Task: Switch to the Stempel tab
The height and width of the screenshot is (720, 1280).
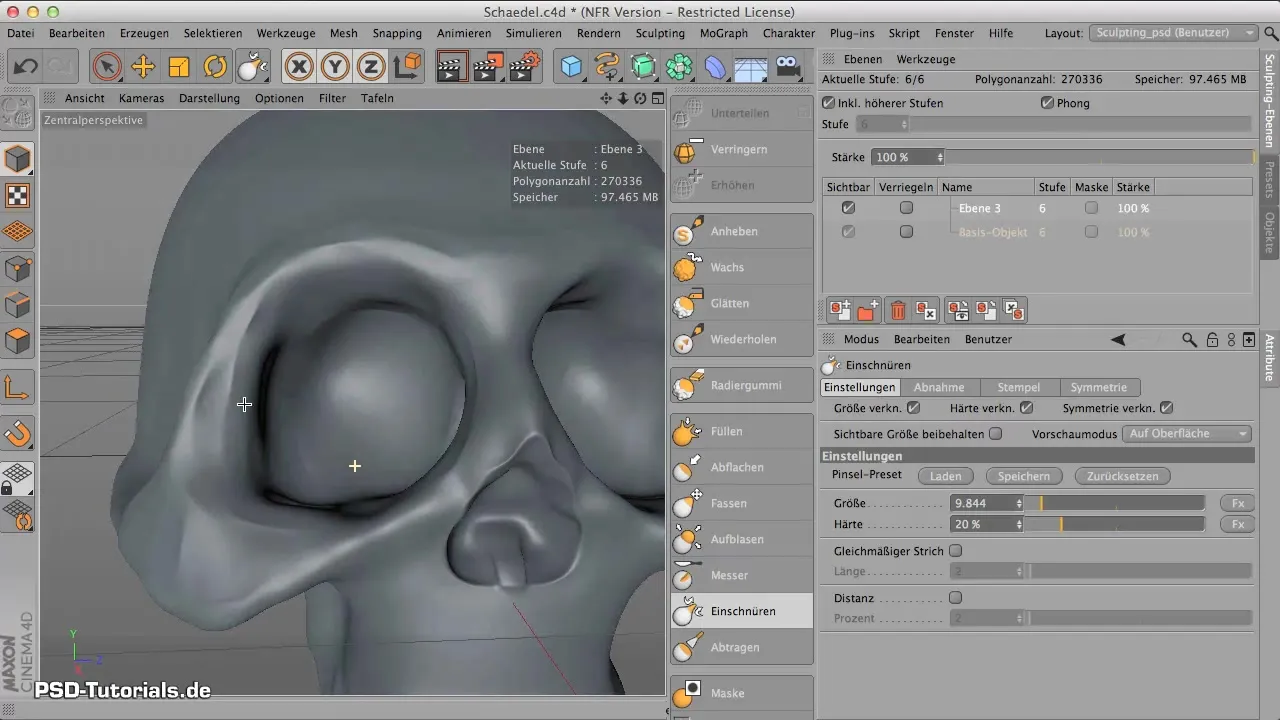Action: (x=1019, y=387)
